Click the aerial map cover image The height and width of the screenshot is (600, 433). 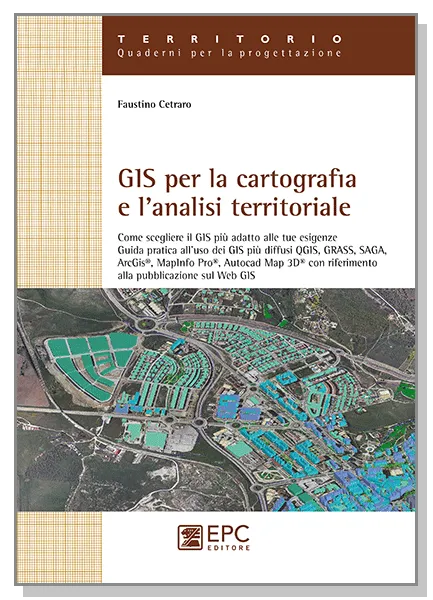216,399
